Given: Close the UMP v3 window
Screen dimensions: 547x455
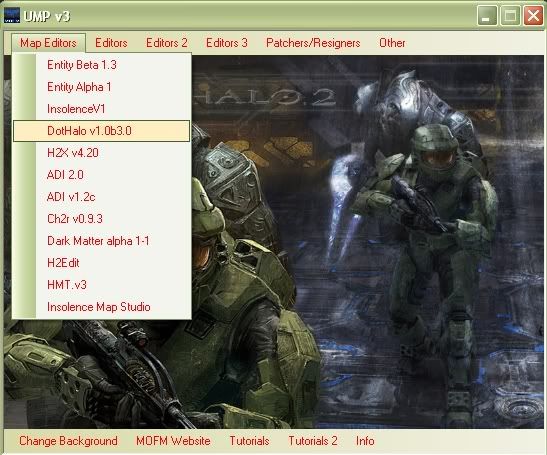Looking at the screenshot, I should (x=533, y=16).
